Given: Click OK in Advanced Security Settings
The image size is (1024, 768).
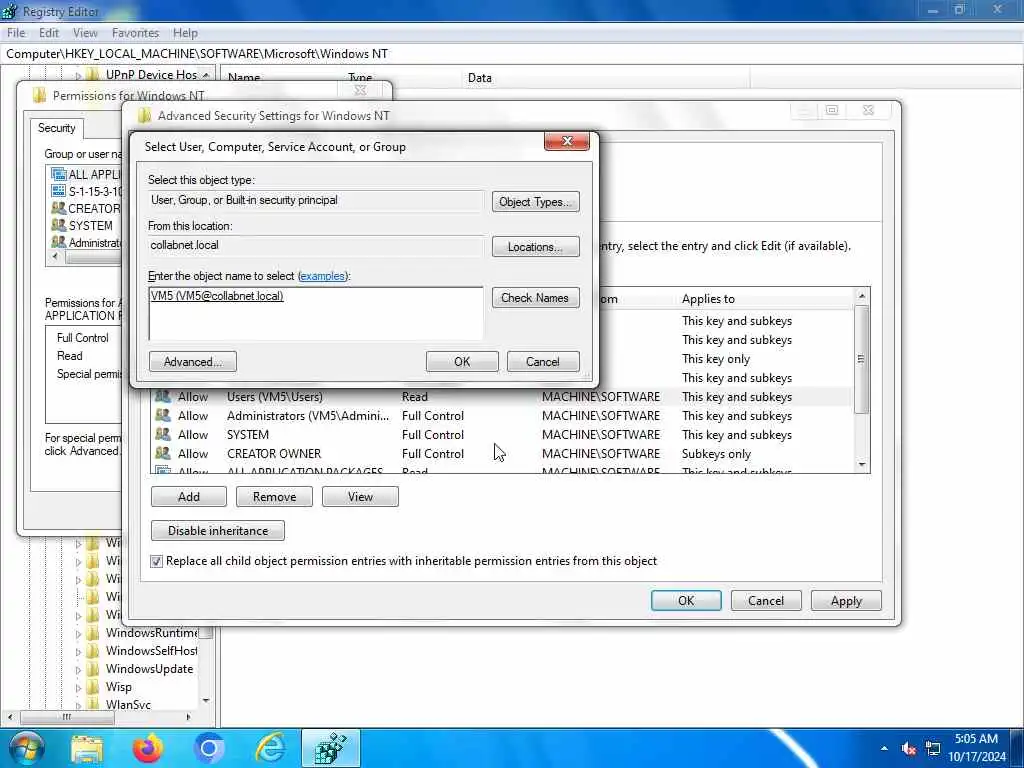Looking at the screenshot, I should point(686,601).
